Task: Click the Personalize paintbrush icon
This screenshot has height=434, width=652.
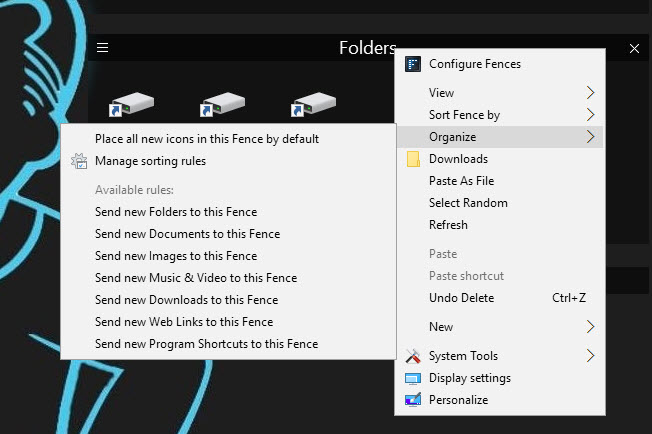Action: point(413,400)
